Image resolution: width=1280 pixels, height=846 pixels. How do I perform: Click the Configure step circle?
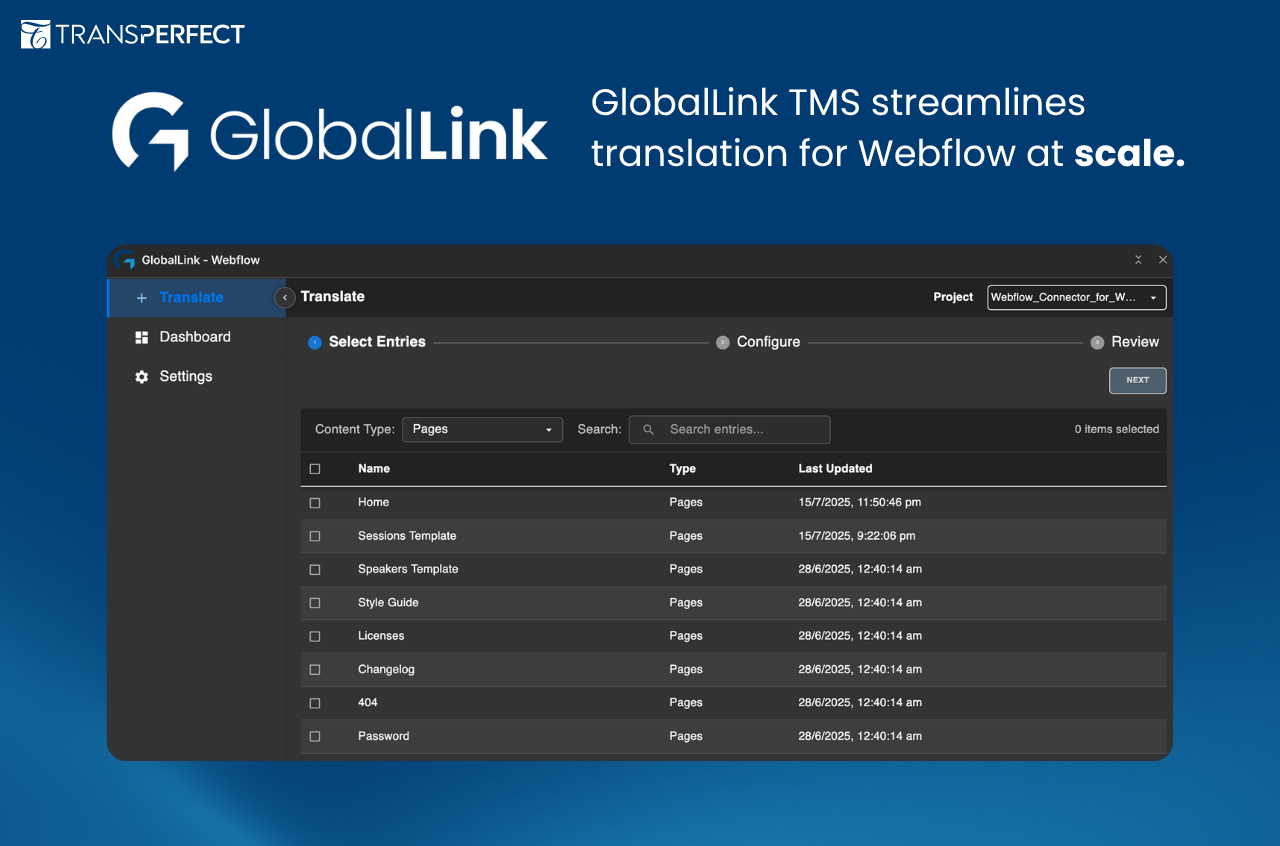click(x=723, y=342)
